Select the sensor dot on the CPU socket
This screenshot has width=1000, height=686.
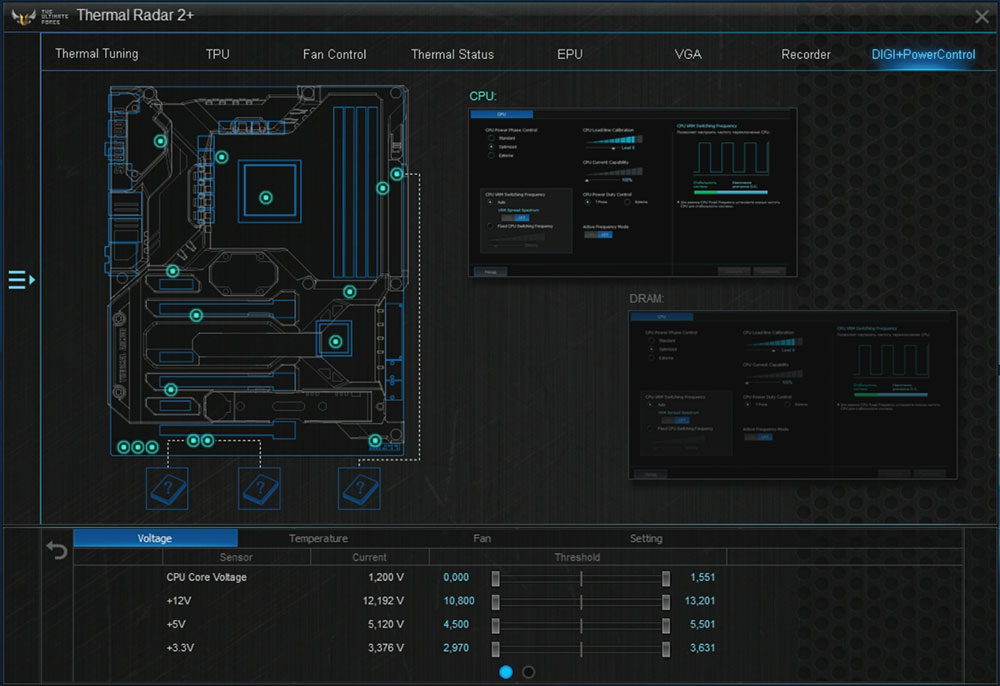pos(266,198)
